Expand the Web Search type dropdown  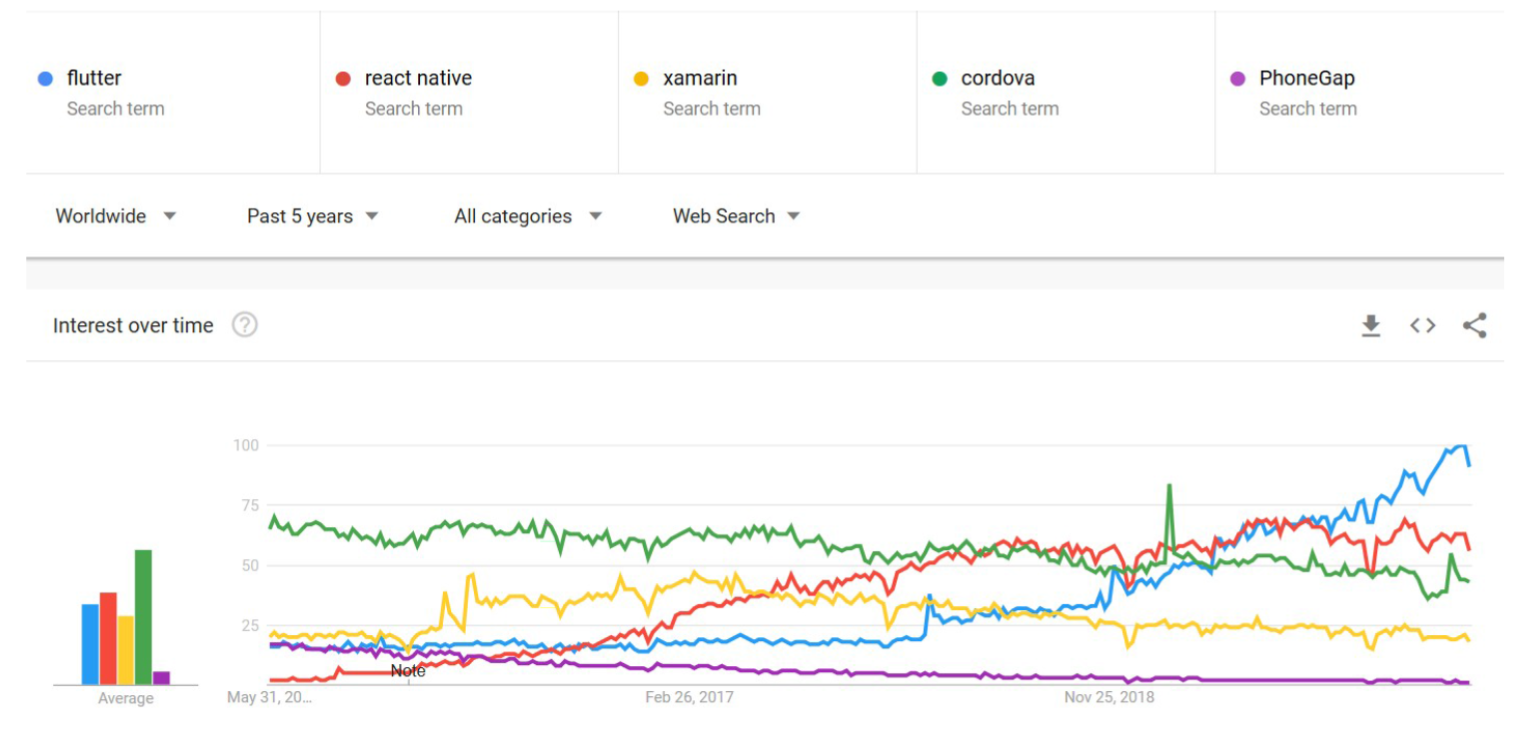(x=737, y=216)
